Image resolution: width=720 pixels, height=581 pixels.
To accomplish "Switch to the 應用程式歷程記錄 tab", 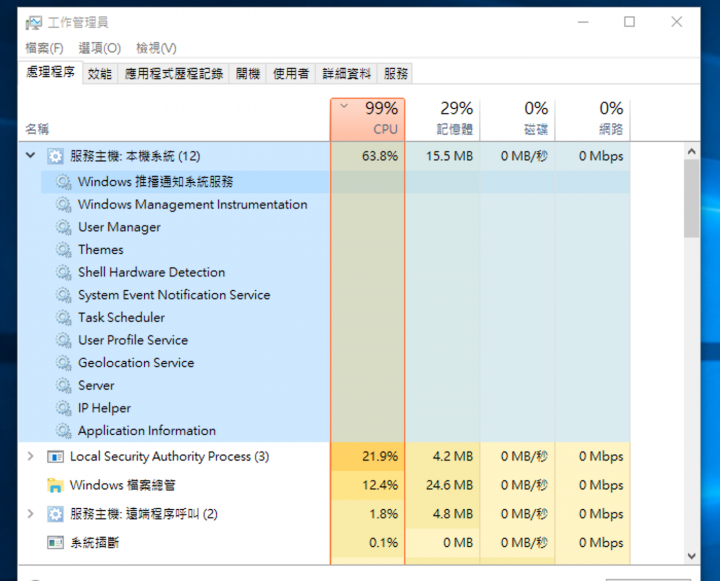I will [x=174, y=73].
